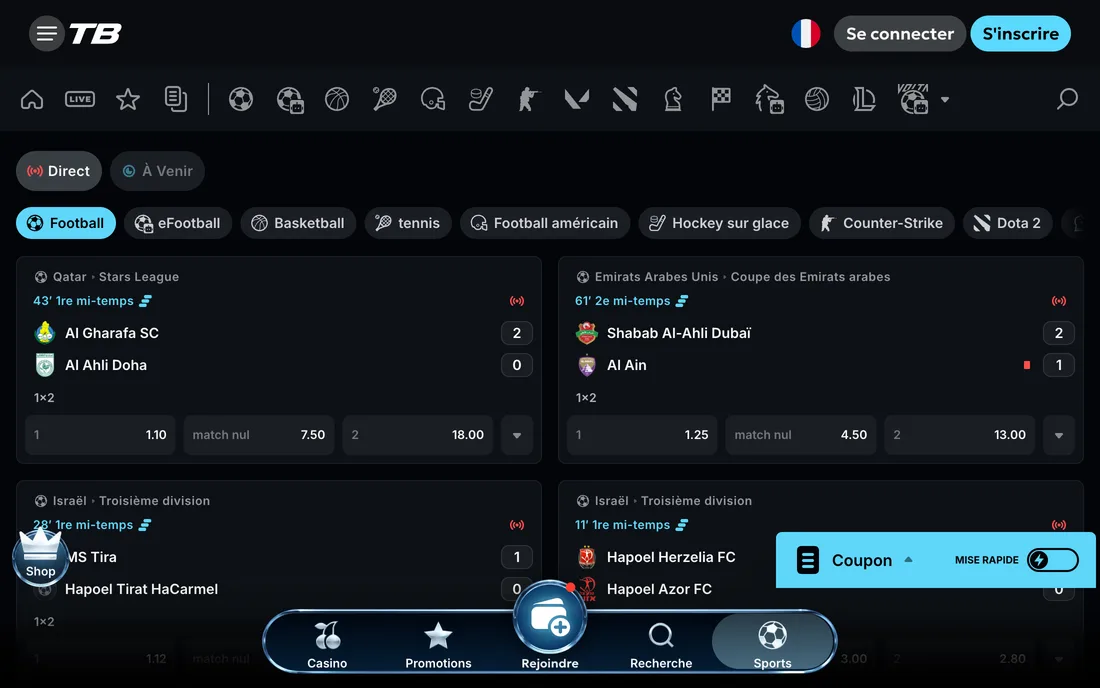This screenshot has height=688, width=1100.
Task: Expand more sports dropdown arrow
Action: click(x=945, y=100)
